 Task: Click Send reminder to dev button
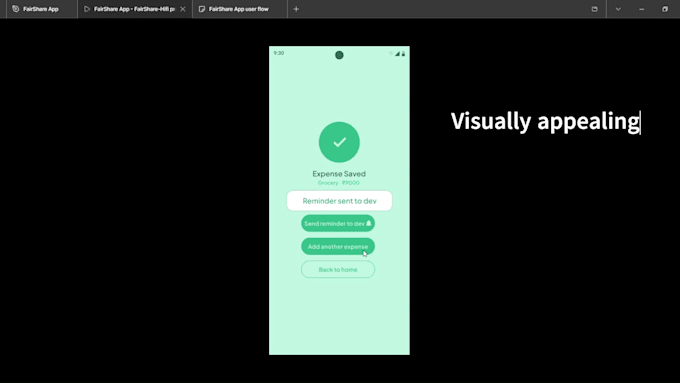point(338,223)
